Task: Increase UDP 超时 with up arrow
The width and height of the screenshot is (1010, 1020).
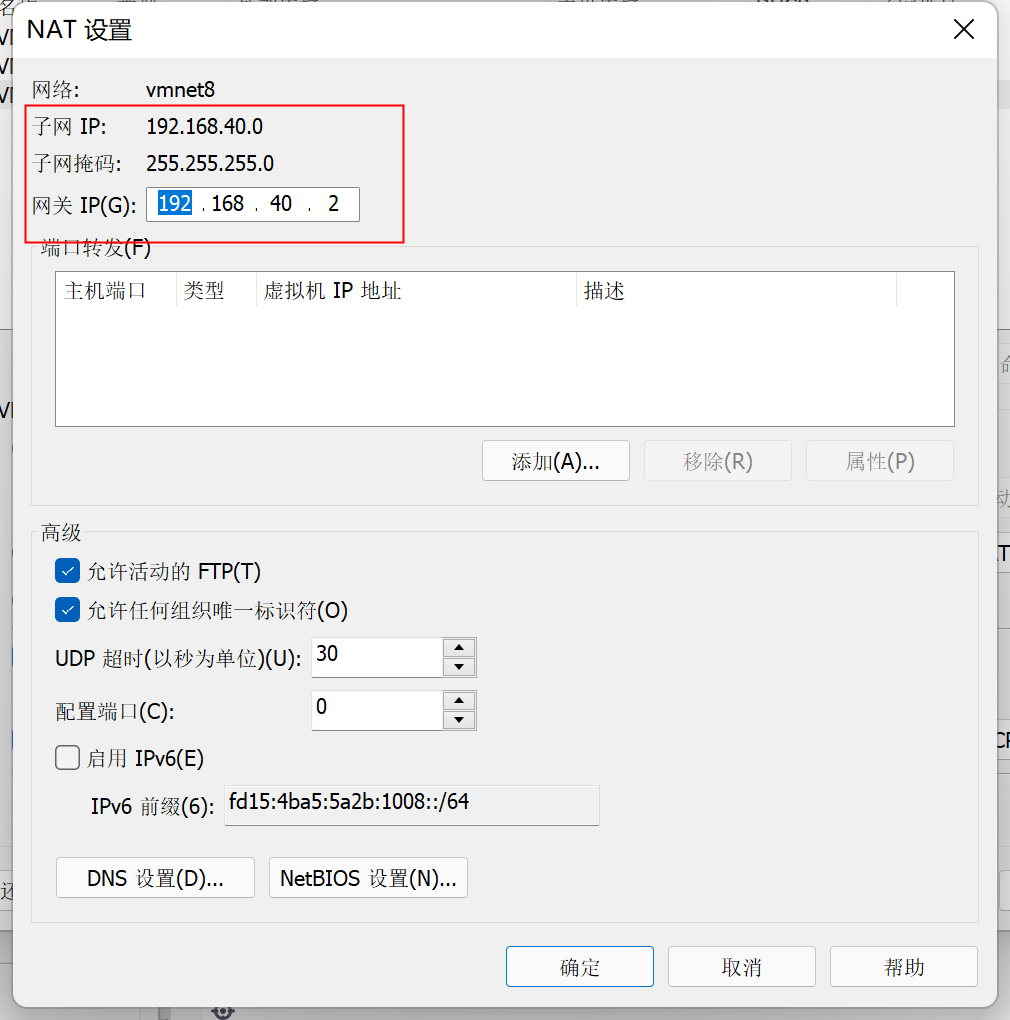Action: (459, 648)
